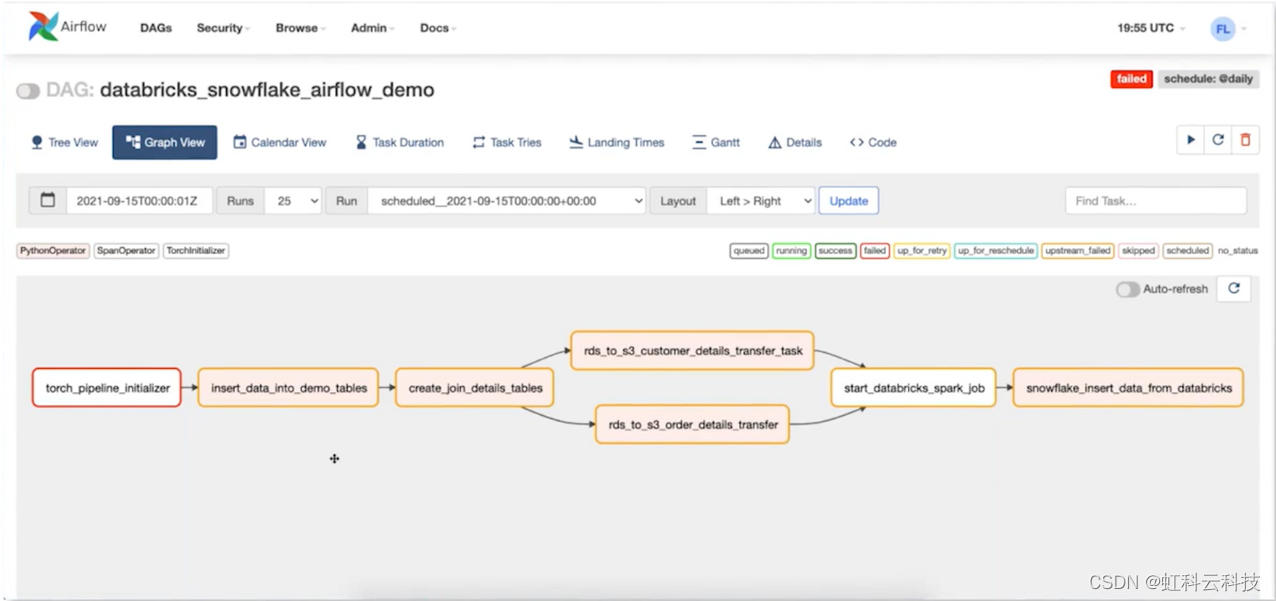Pause or unpause the DAG toggle
The image size is (1276, 601).
click(x=28, y=91)
